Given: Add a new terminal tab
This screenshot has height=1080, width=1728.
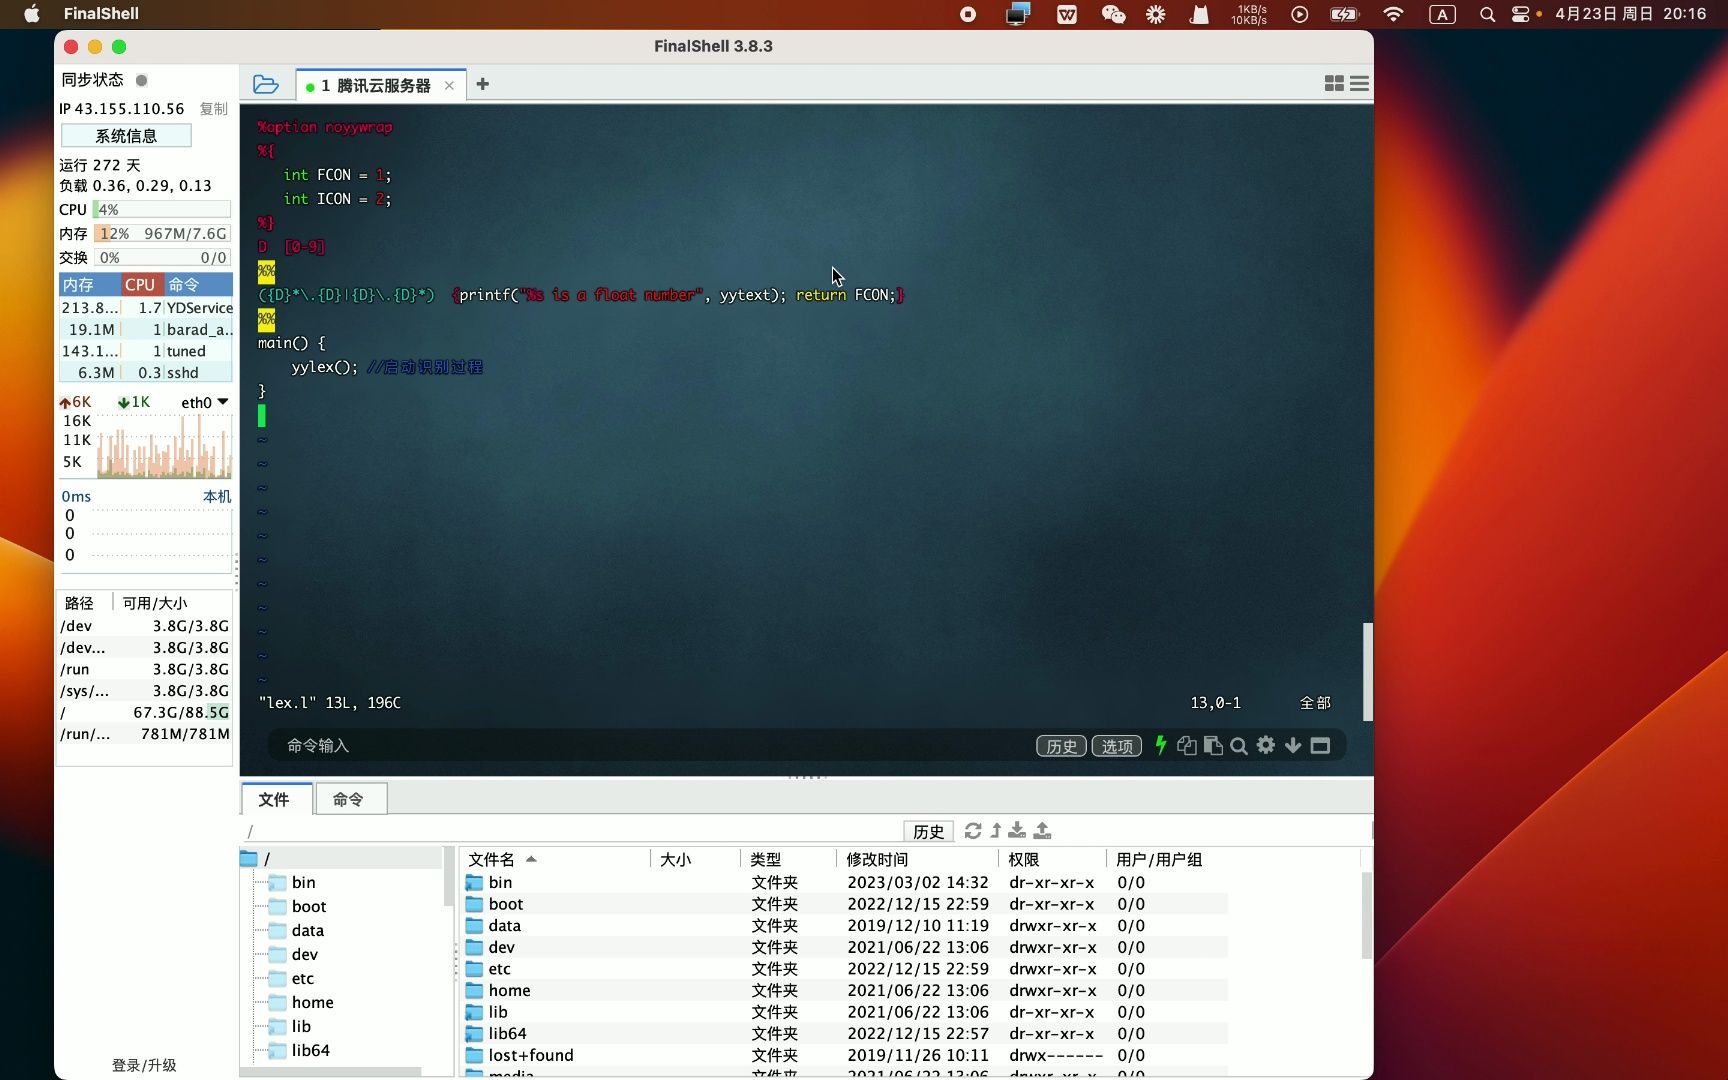Looking at the screenshot, I should (483, 84).
